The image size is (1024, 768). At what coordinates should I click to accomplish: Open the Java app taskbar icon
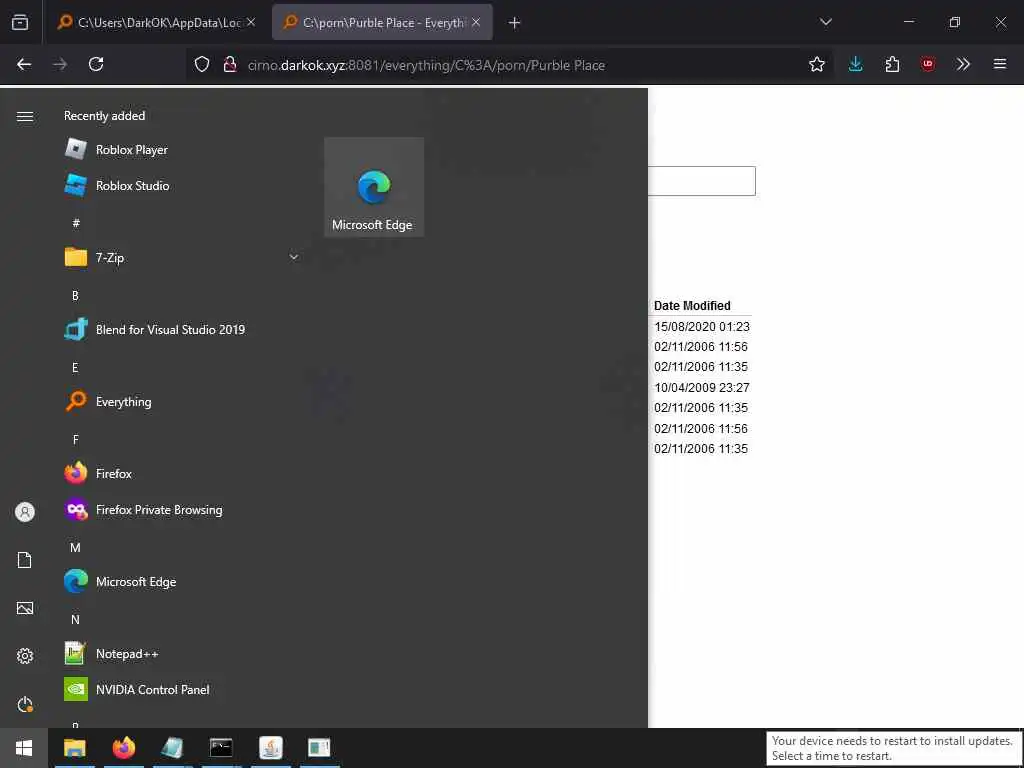270,748
